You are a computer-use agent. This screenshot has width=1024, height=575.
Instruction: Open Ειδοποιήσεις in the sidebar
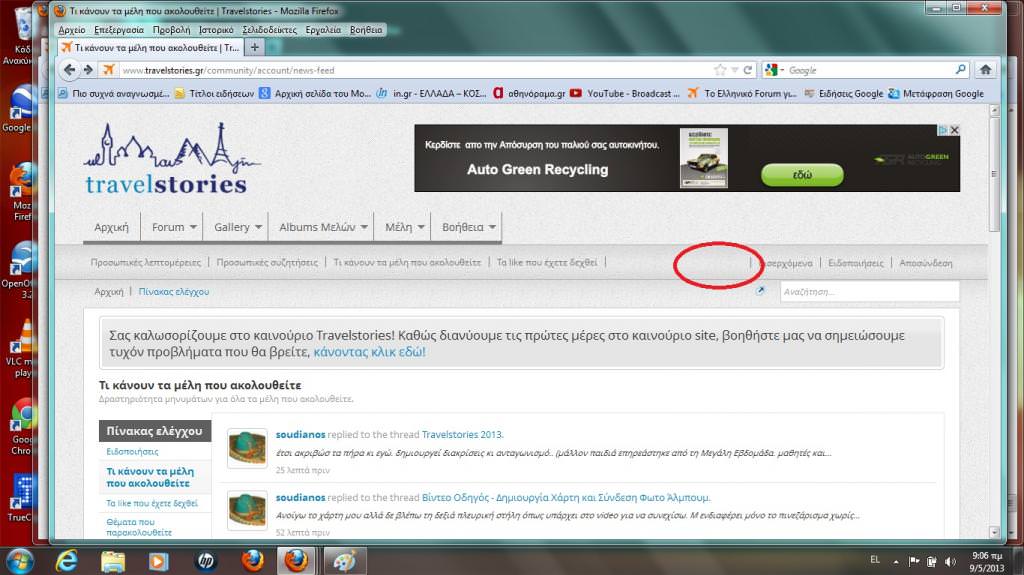pos(133,452)
